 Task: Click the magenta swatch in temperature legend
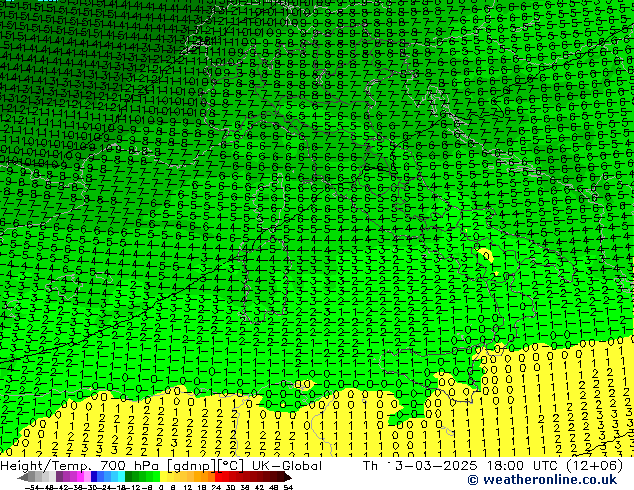pyautogui.click(x=80, y=477)
